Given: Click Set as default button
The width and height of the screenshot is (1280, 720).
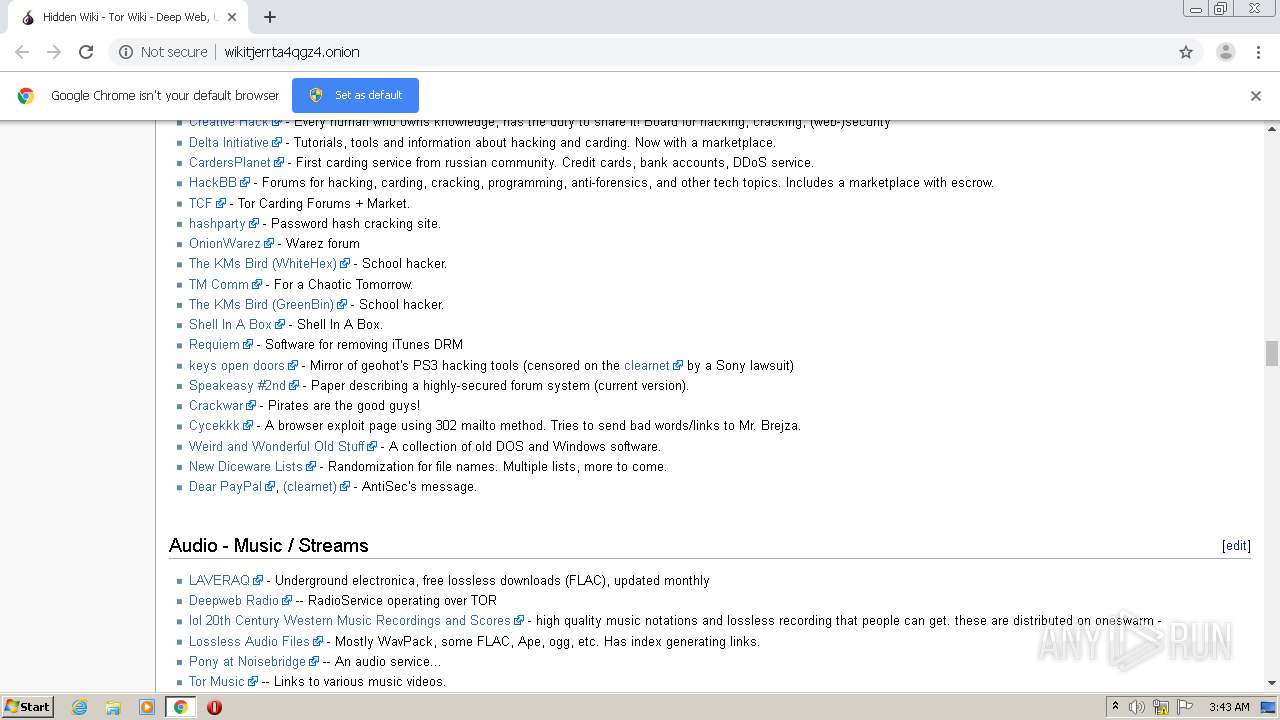Looking at the screenshot, I should (355, 95).
